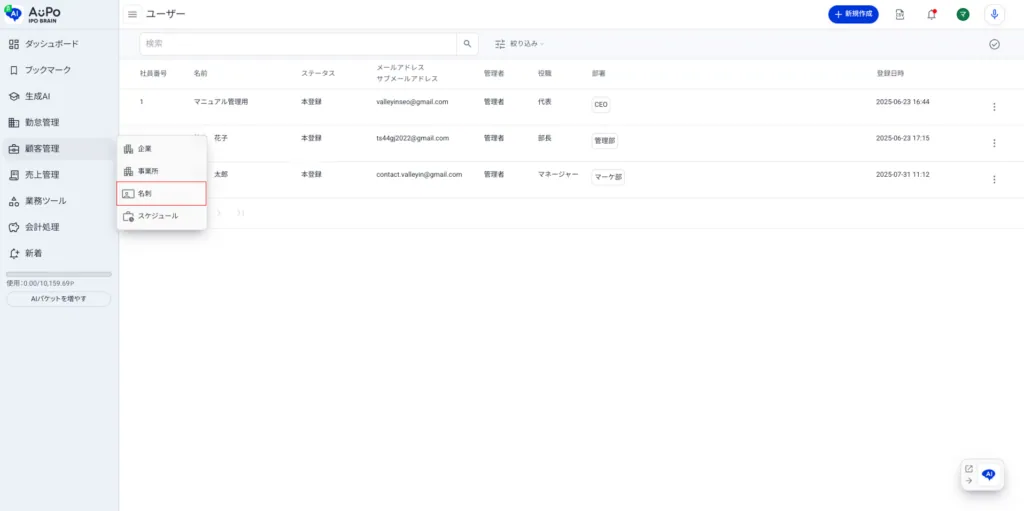Choose 事業所 from the submenu
This screenshot has height=511, width=1024.
click(162, 171)
